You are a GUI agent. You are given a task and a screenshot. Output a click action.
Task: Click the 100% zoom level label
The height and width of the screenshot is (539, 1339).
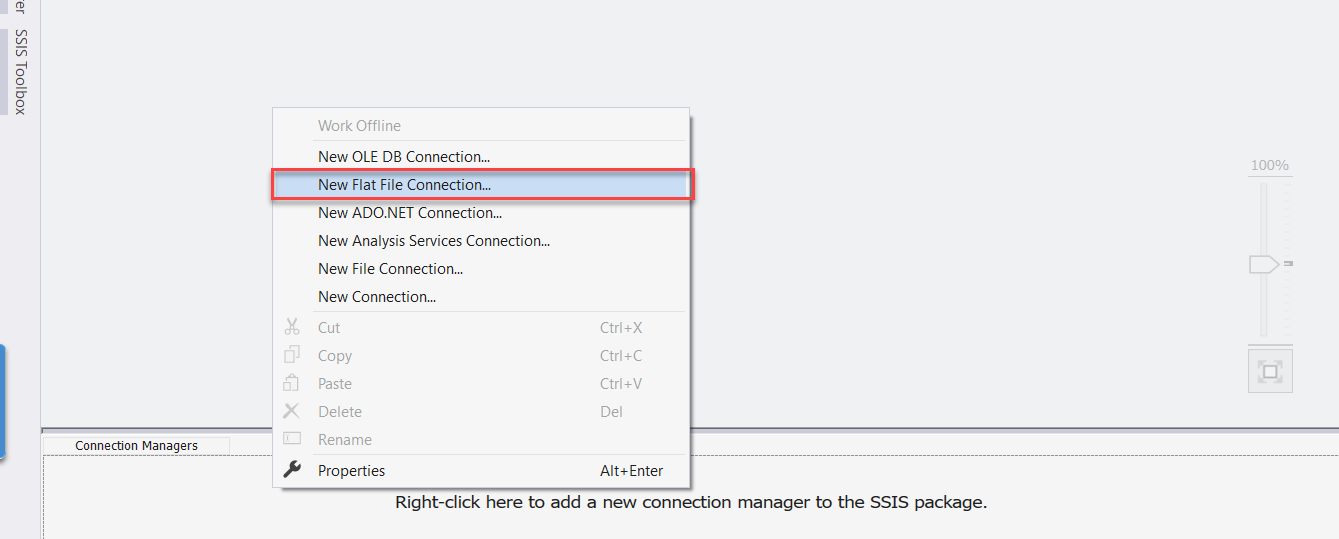tap(1270, 165)
